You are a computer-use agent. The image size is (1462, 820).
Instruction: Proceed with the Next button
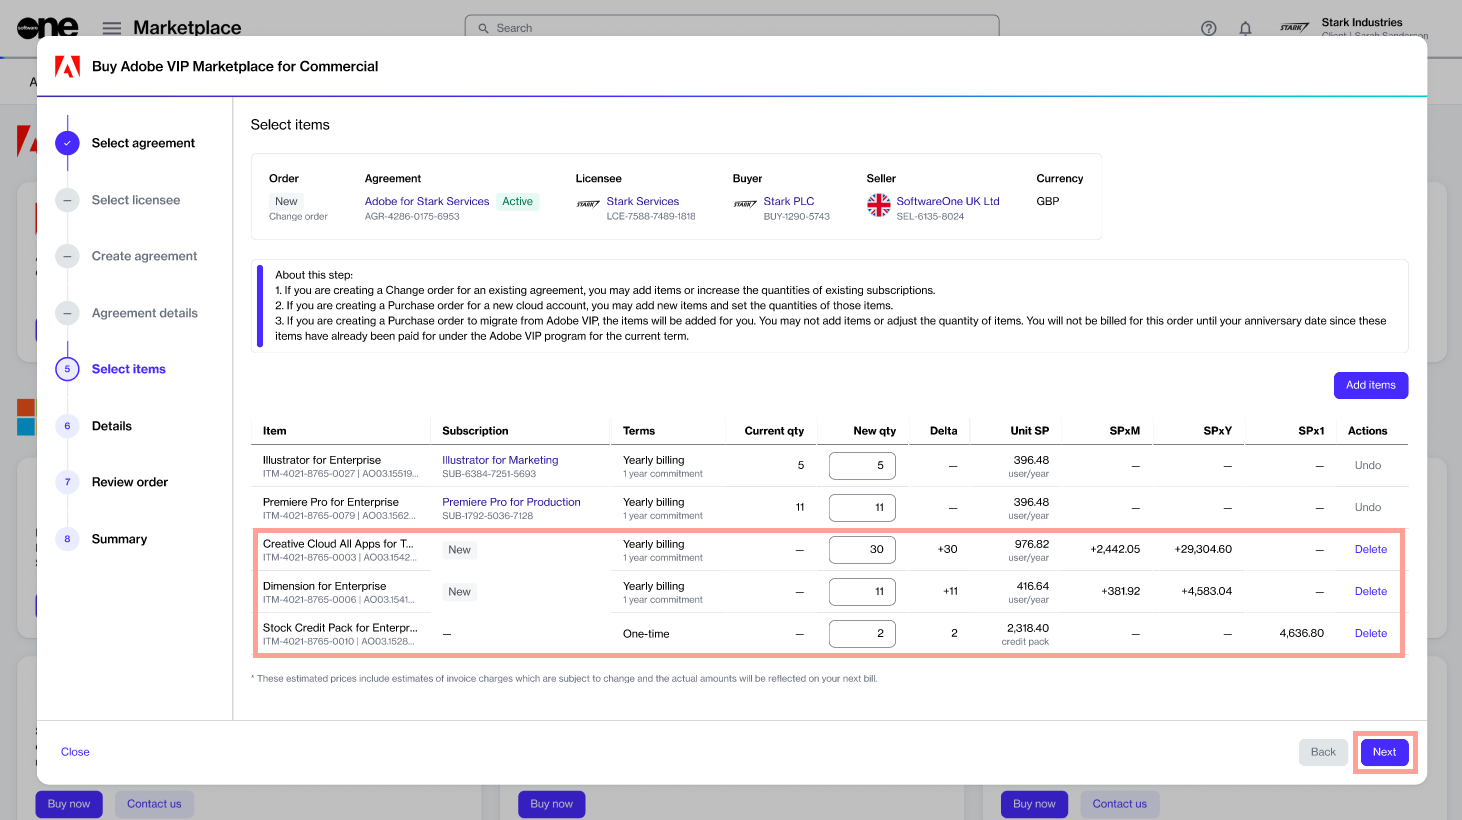1384,752
